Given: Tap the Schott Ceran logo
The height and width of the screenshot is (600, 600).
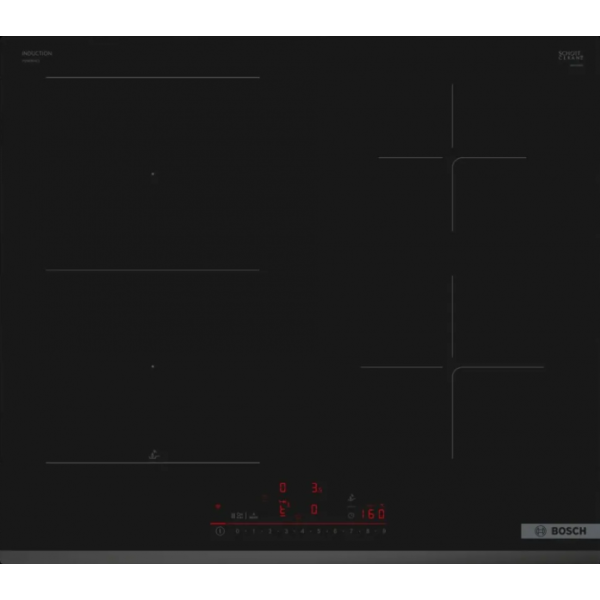Looking at the screenshot, I should [571, 56].
